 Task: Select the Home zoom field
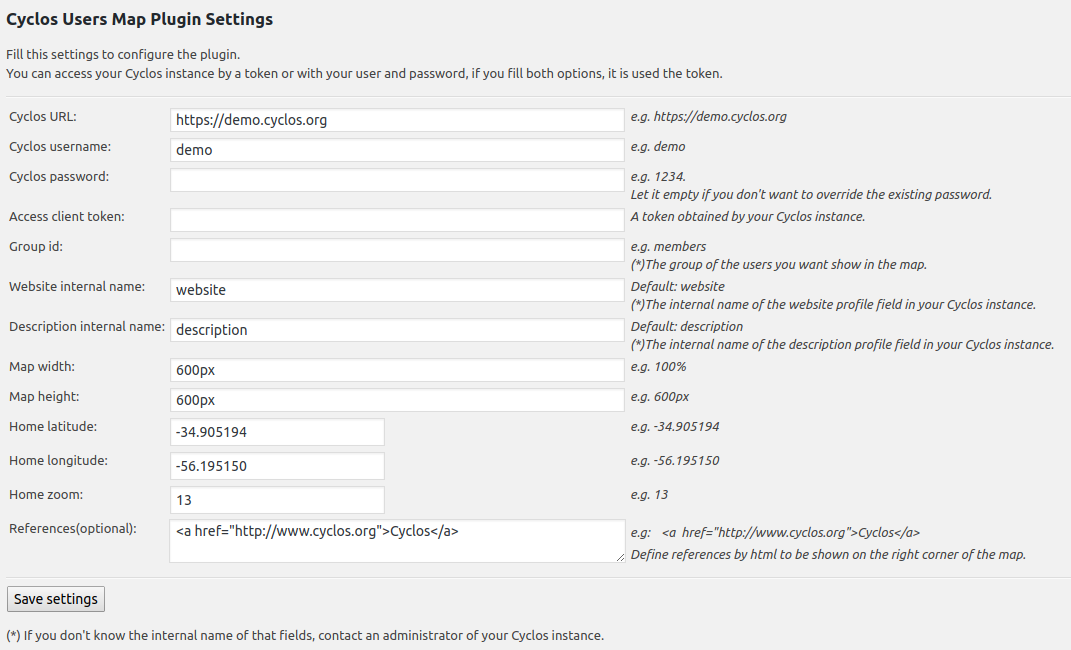pos(277,500)
